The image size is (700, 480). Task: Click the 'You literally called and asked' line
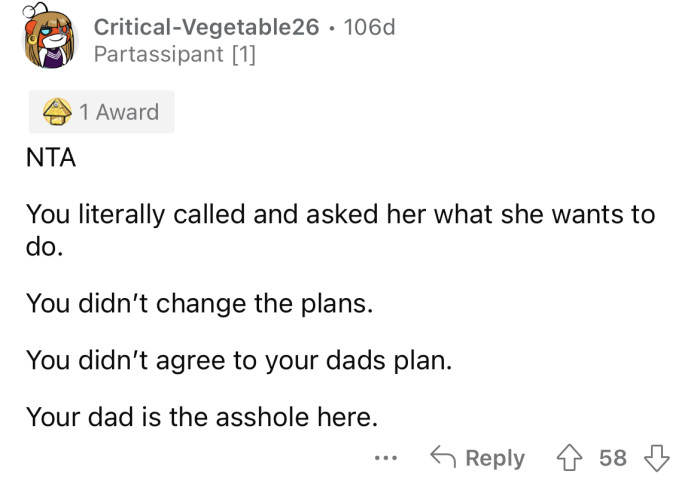tap(340, 214)
